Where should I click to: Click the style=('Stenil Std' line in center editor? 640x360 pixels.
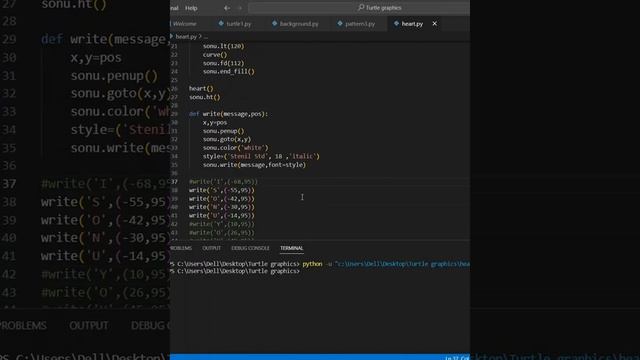[x=261, y=156]
